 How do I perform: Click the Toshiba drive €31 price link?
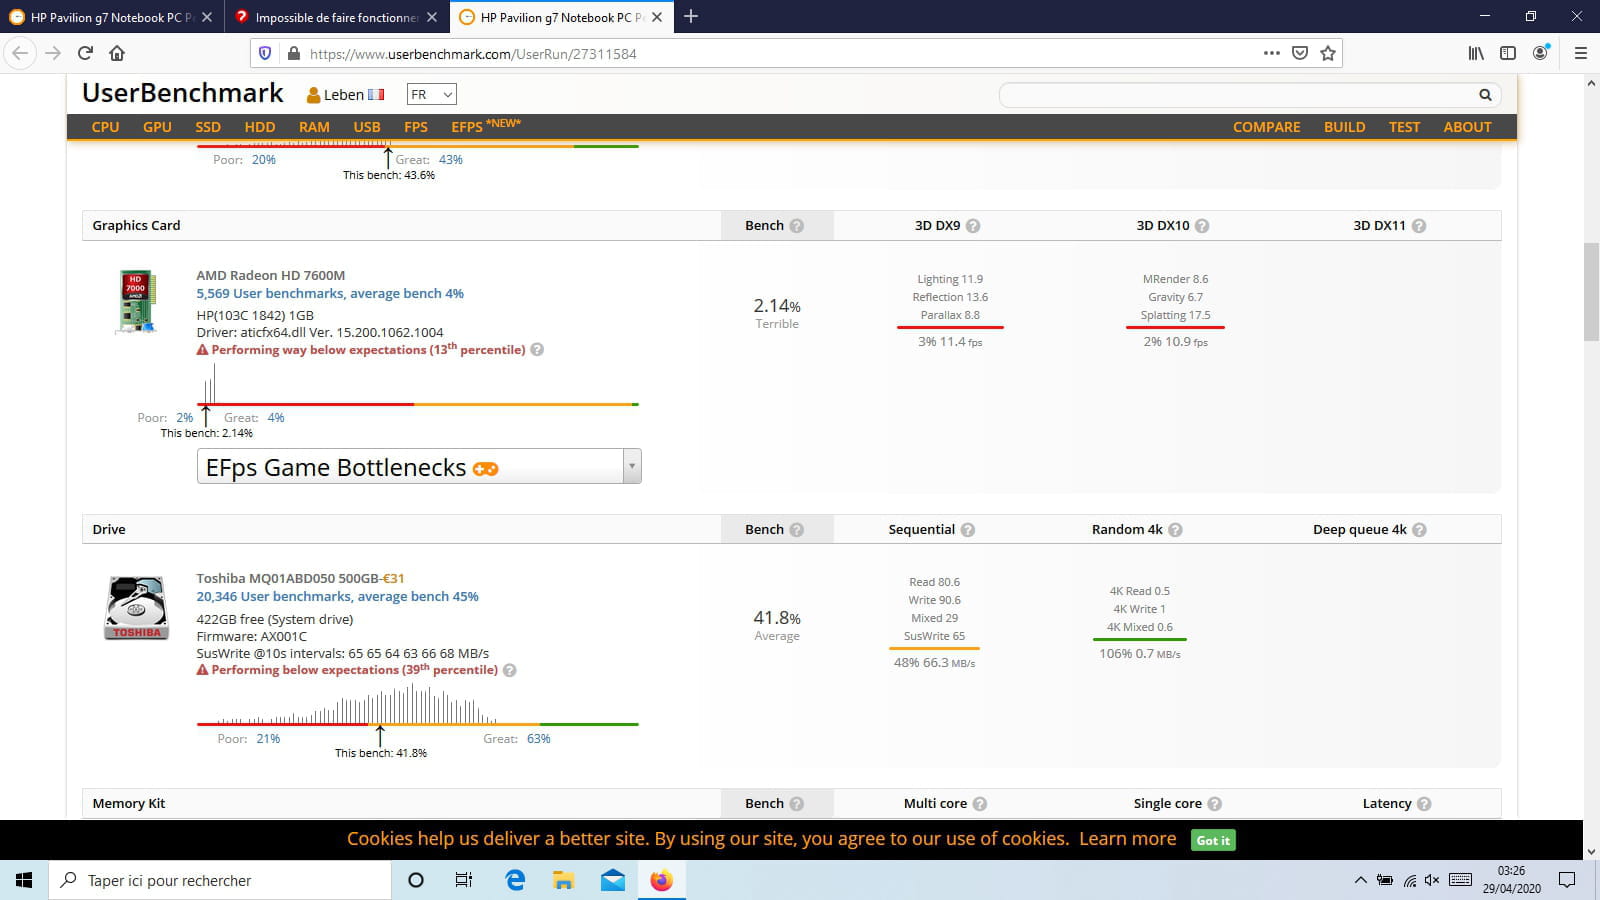tap(394, 579)
